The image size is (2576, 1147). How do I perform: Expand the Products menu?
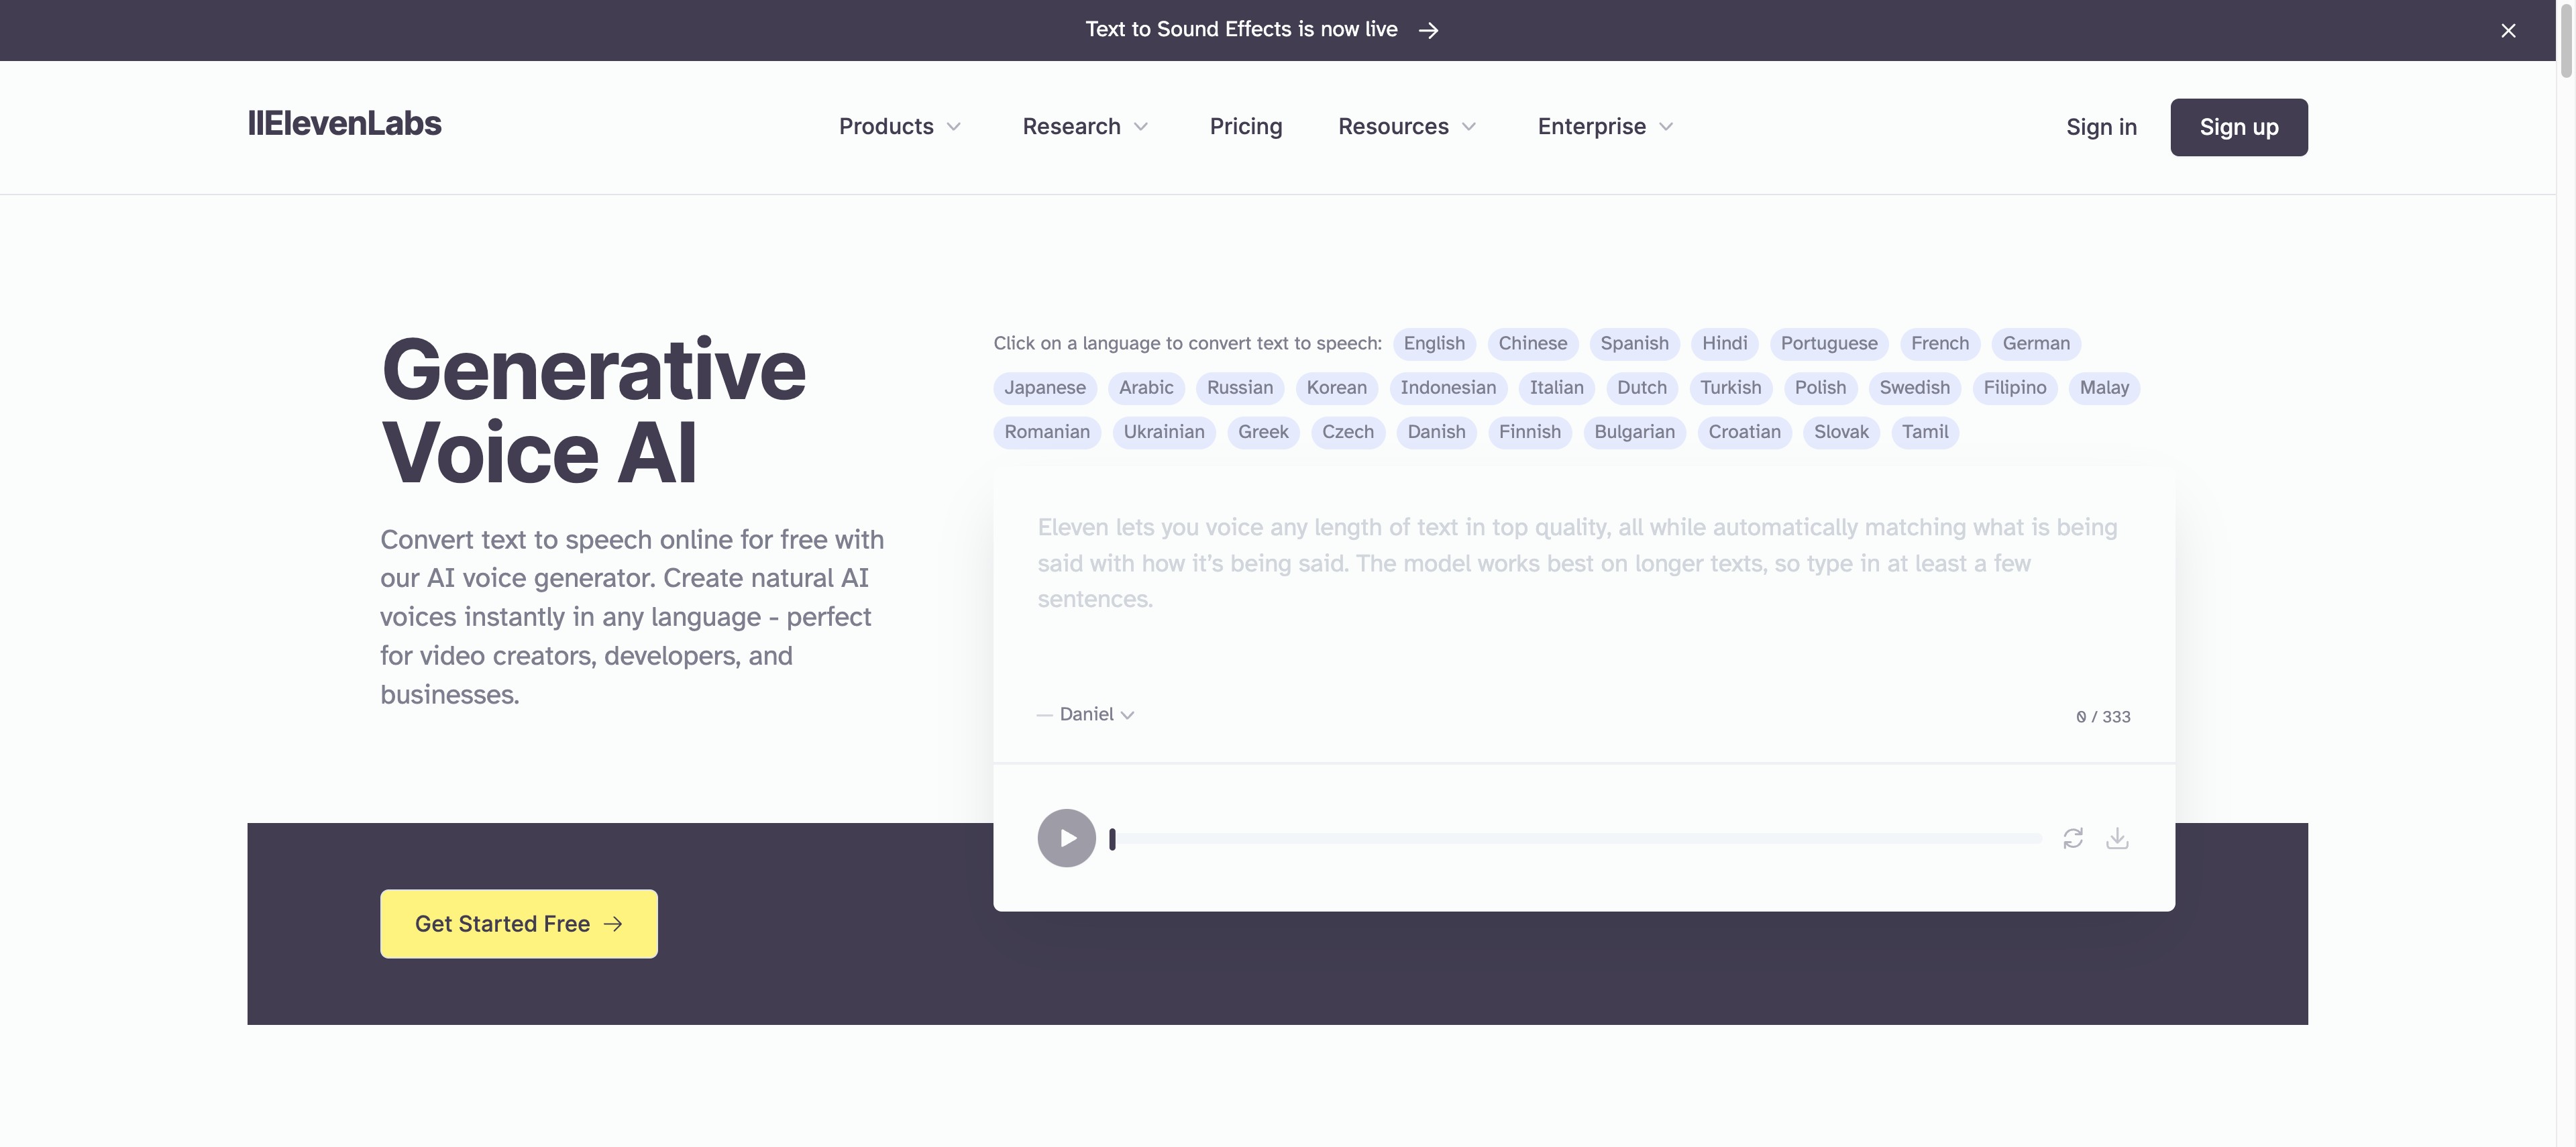(x=900, y=126)
